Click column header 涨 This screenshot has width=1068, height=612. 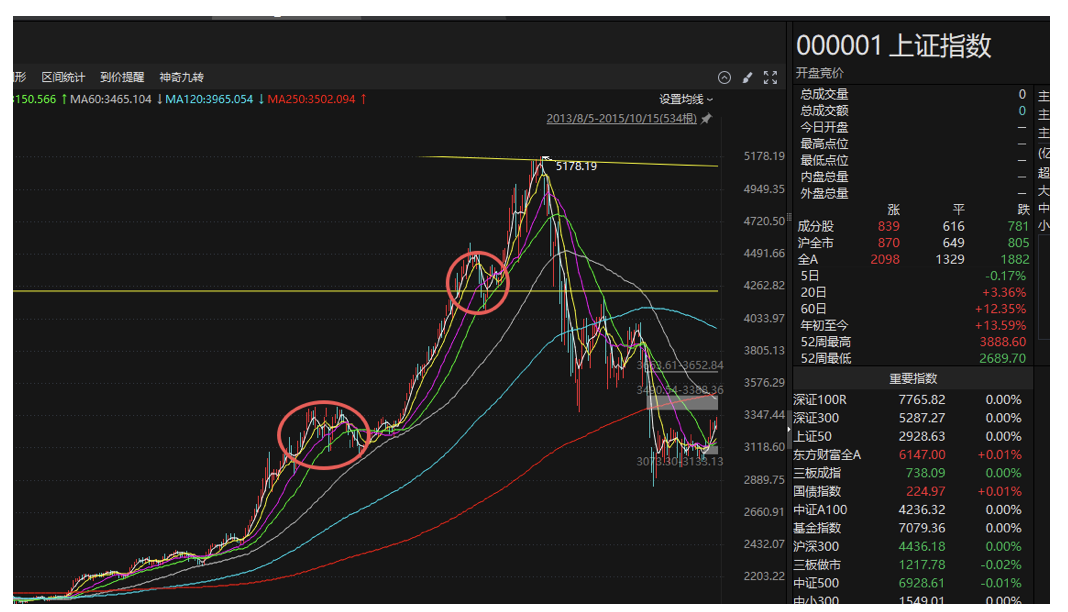894,210
